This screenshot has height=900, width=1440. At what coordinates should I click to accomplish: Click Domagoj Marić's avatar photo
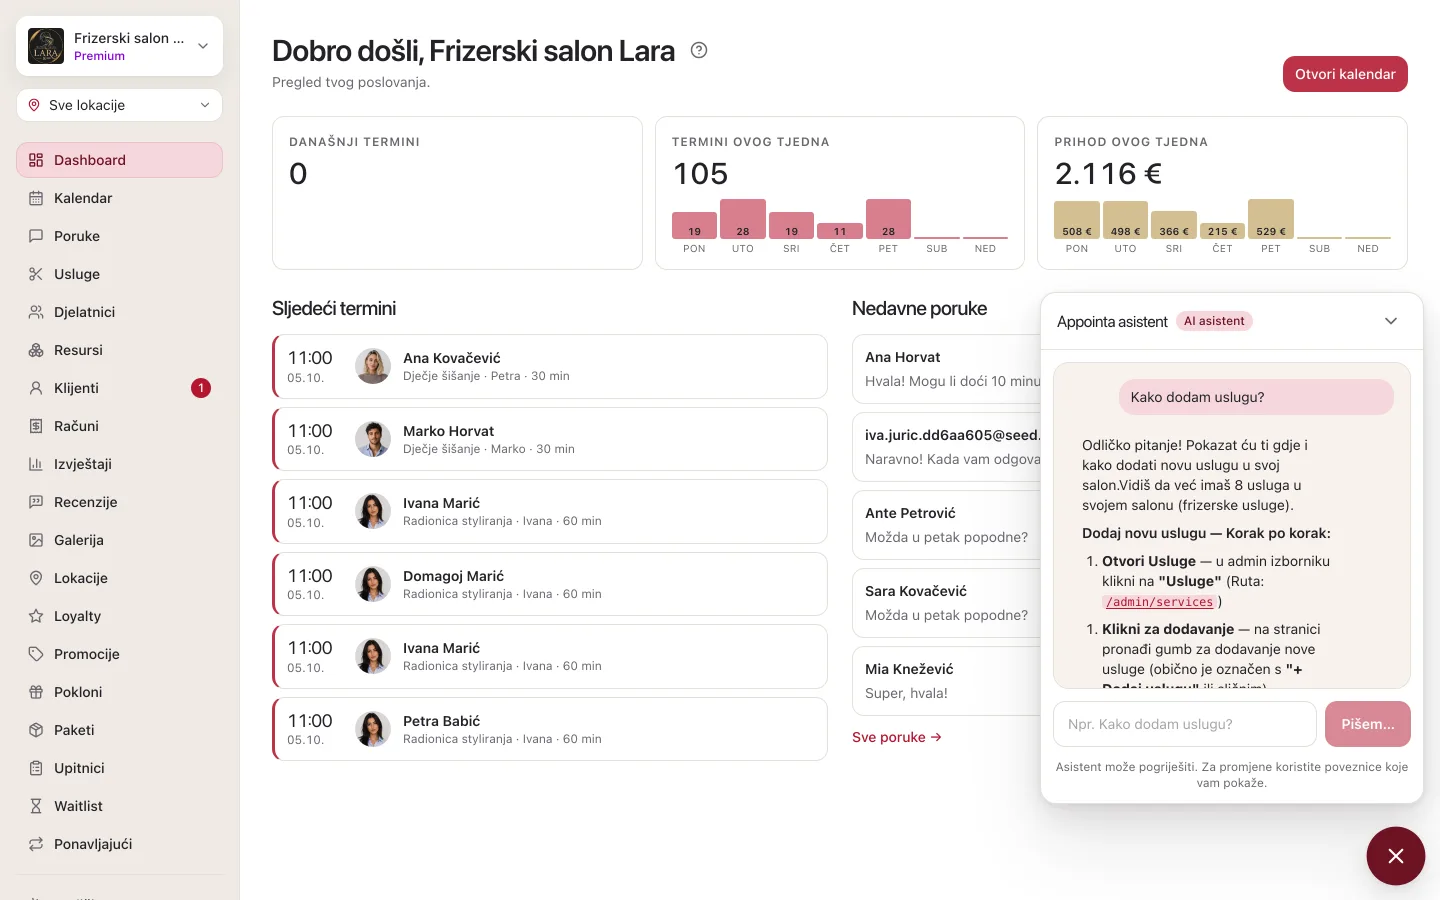coord(373,584)
